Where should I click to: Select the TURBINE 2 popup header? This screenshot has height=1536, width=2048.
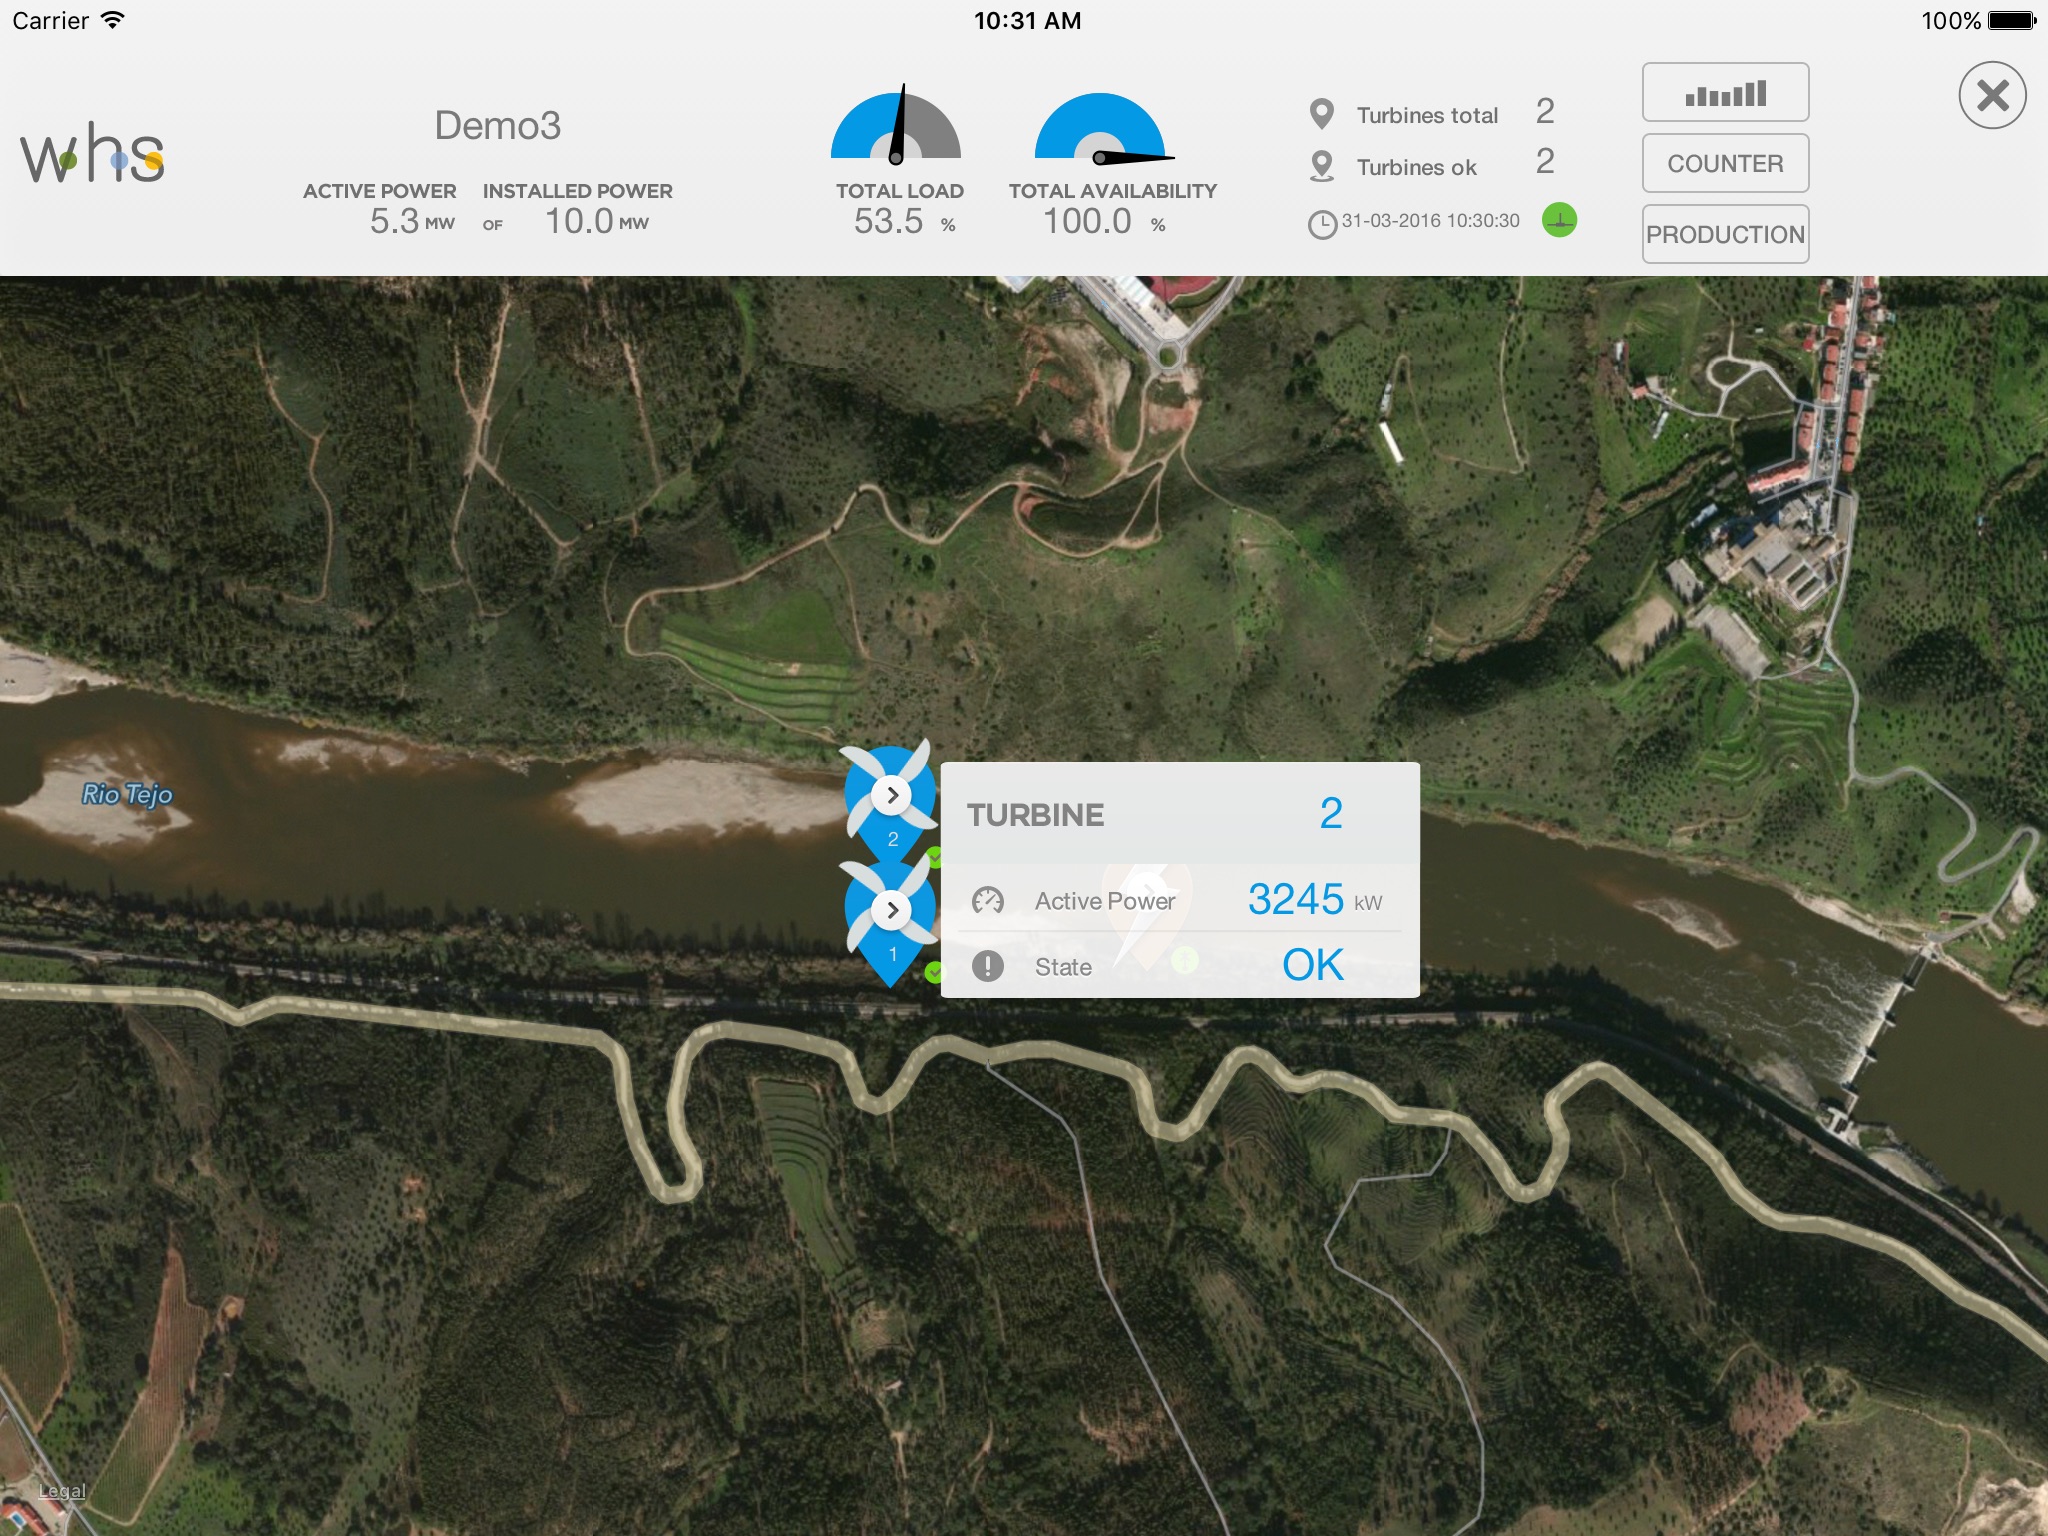(x=1180, y=814)
